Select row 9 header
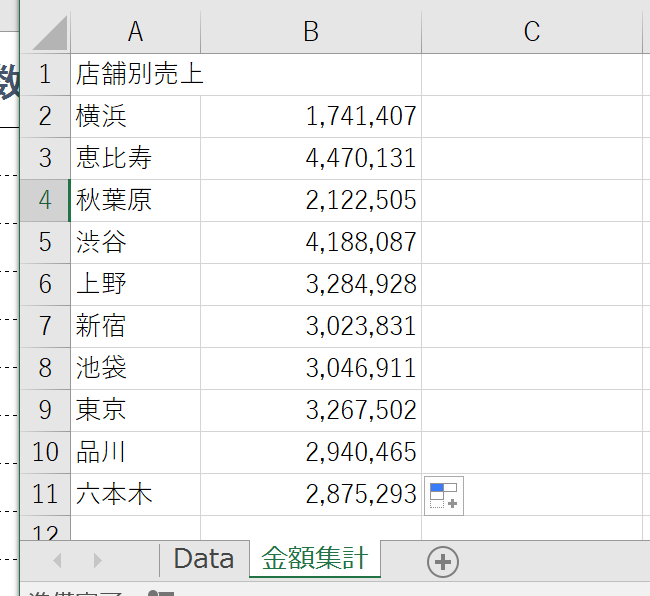 click(45, 410)
